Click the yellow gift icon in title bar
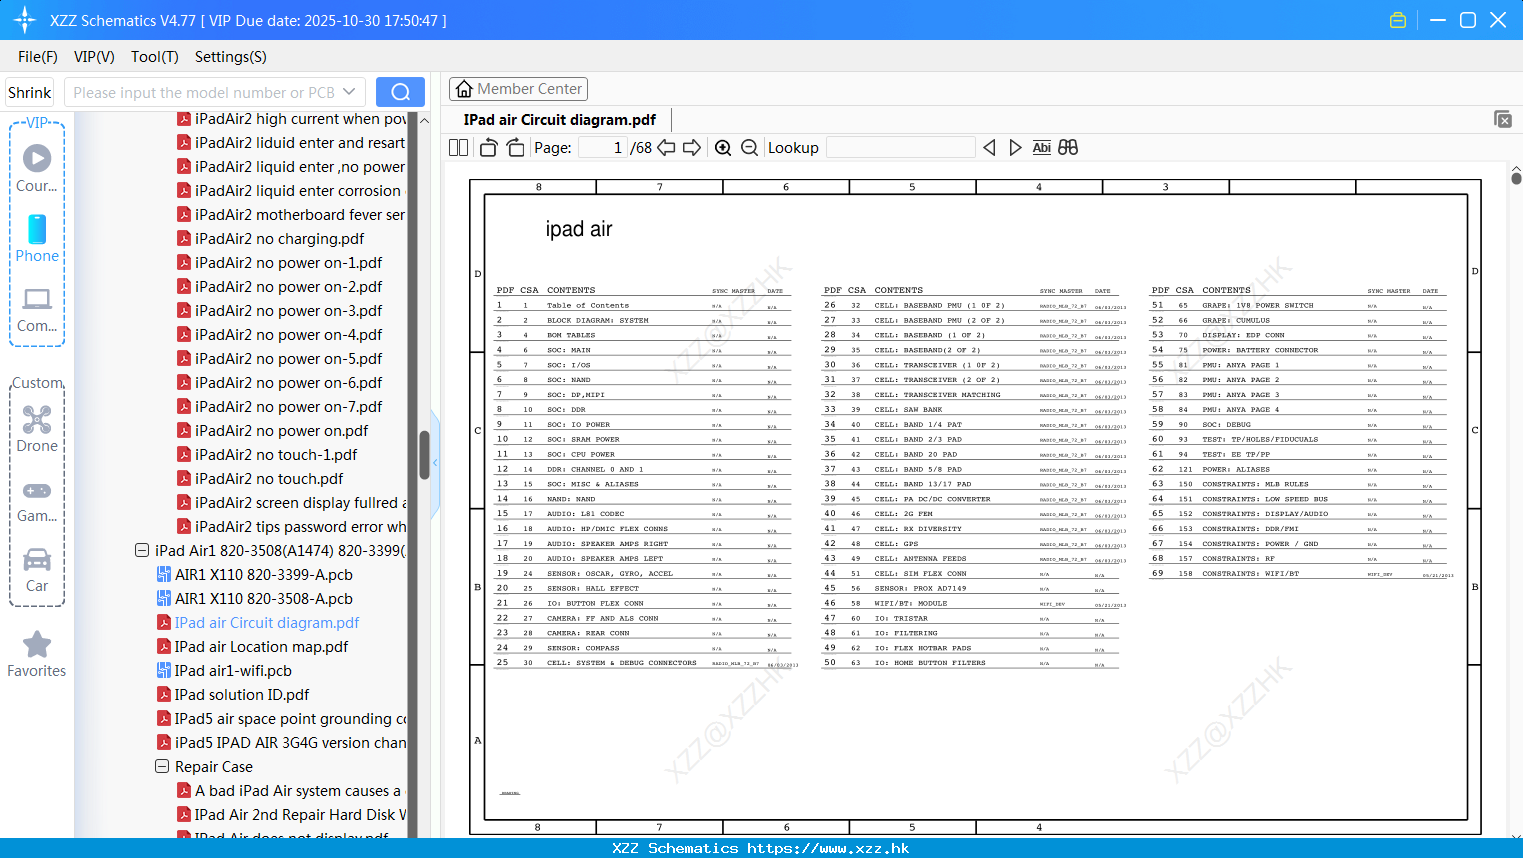Viewport: 1523px width, 858px height. tap(1398, 20)
